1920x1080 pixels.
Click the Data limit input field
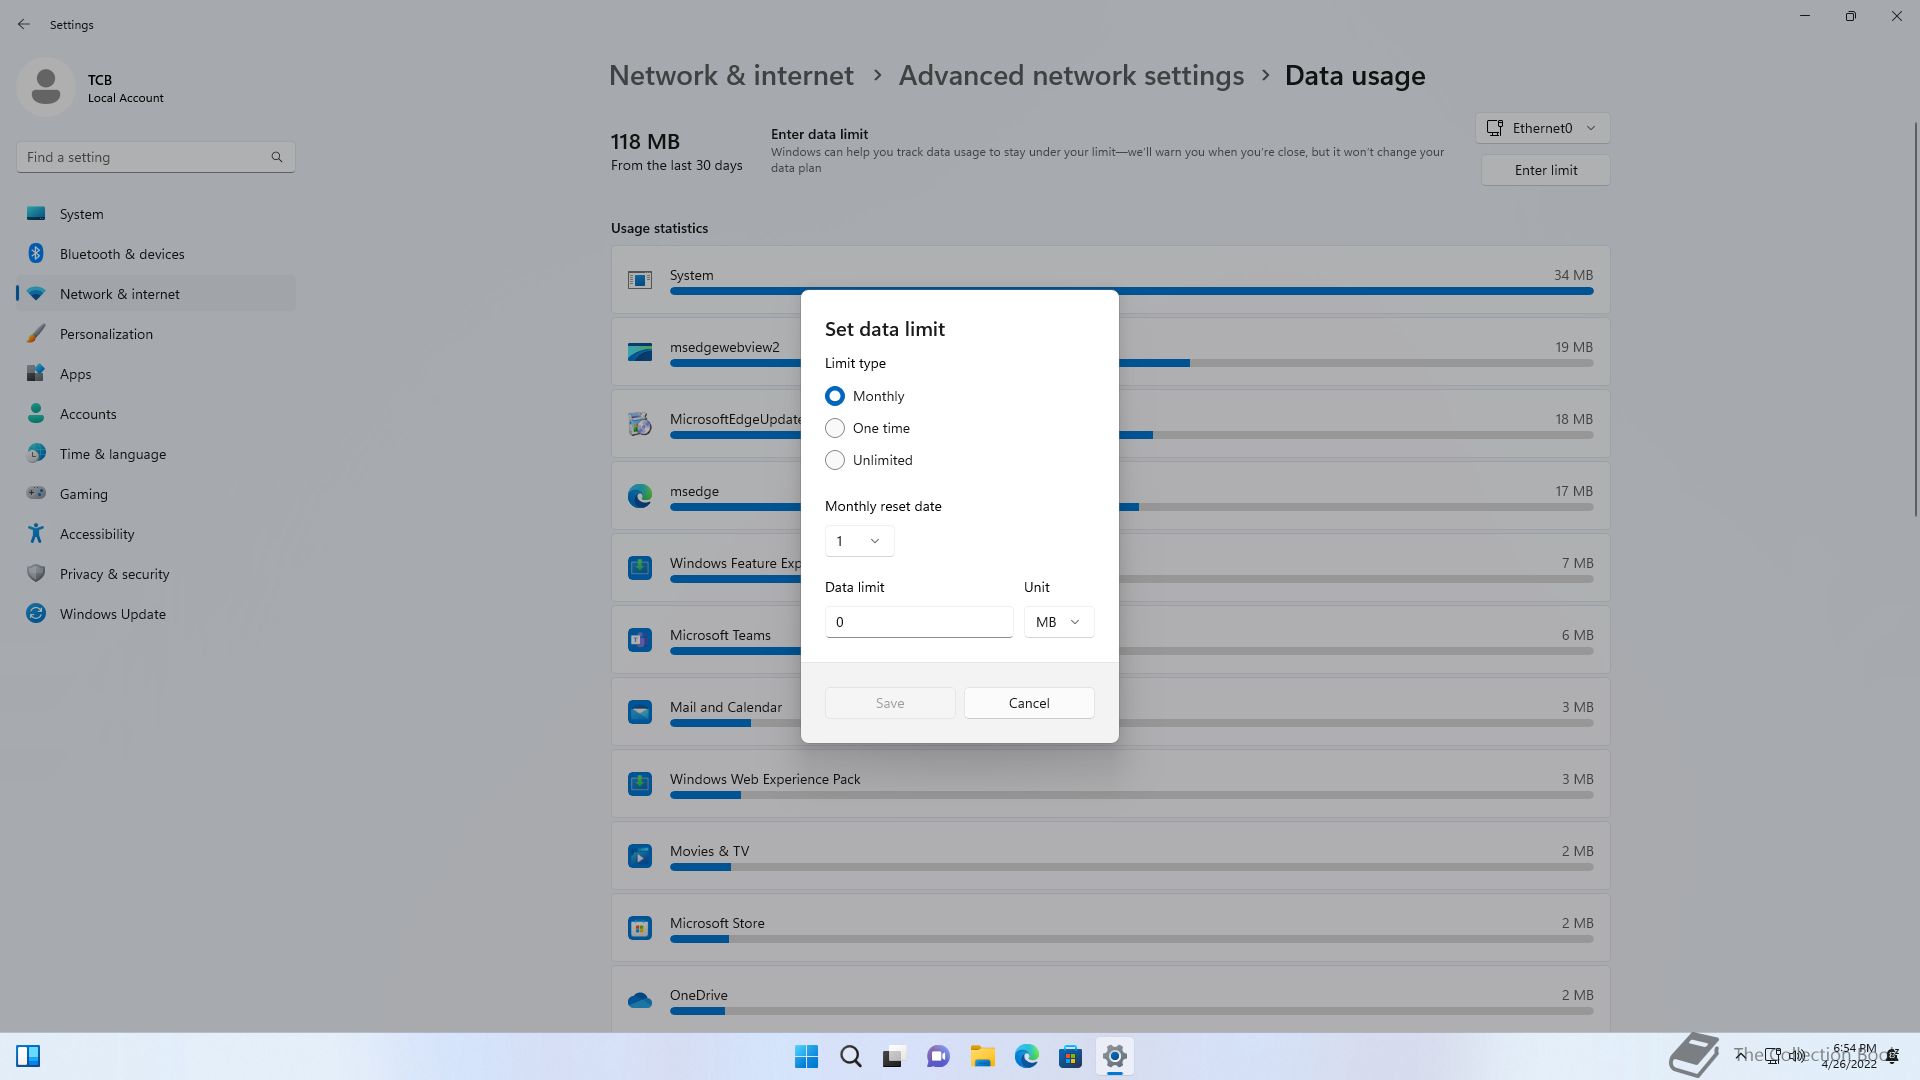(x=918, y=622)
